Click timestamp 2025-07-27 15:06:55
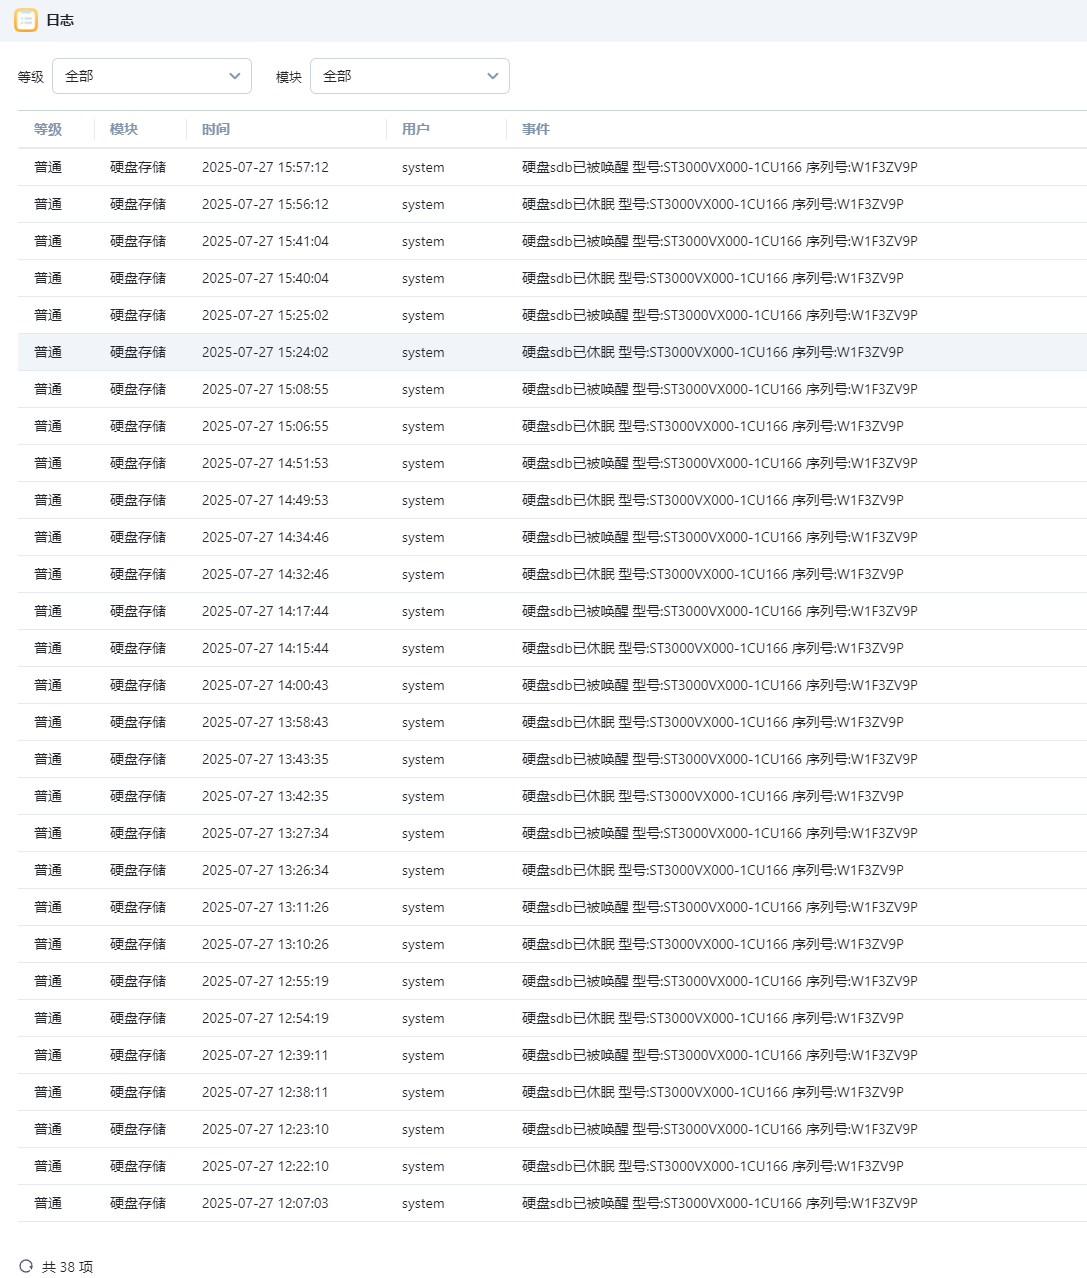The width and height of the screenshot is (1087, 1278). 265,426
